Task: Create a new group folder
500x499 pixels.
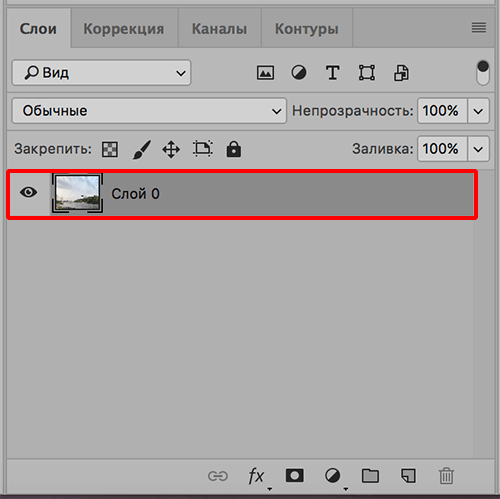Action: 370,476
